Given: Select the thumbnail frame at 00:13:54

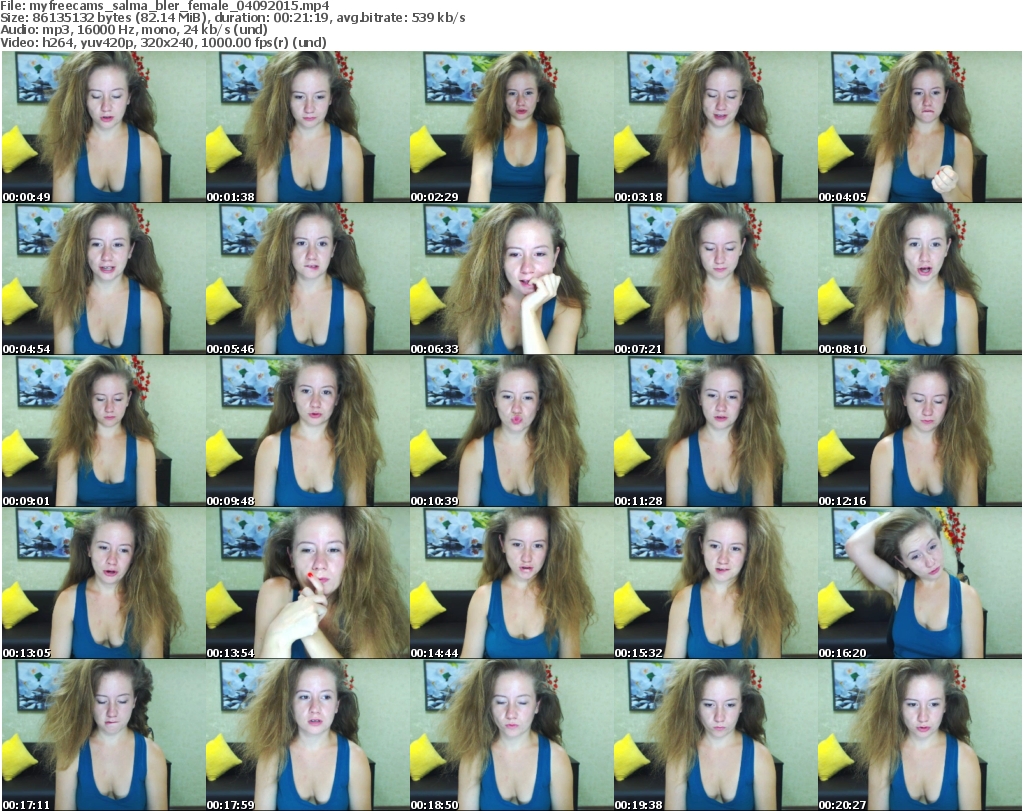Looking at the screenshot, I should coord(308,583).
